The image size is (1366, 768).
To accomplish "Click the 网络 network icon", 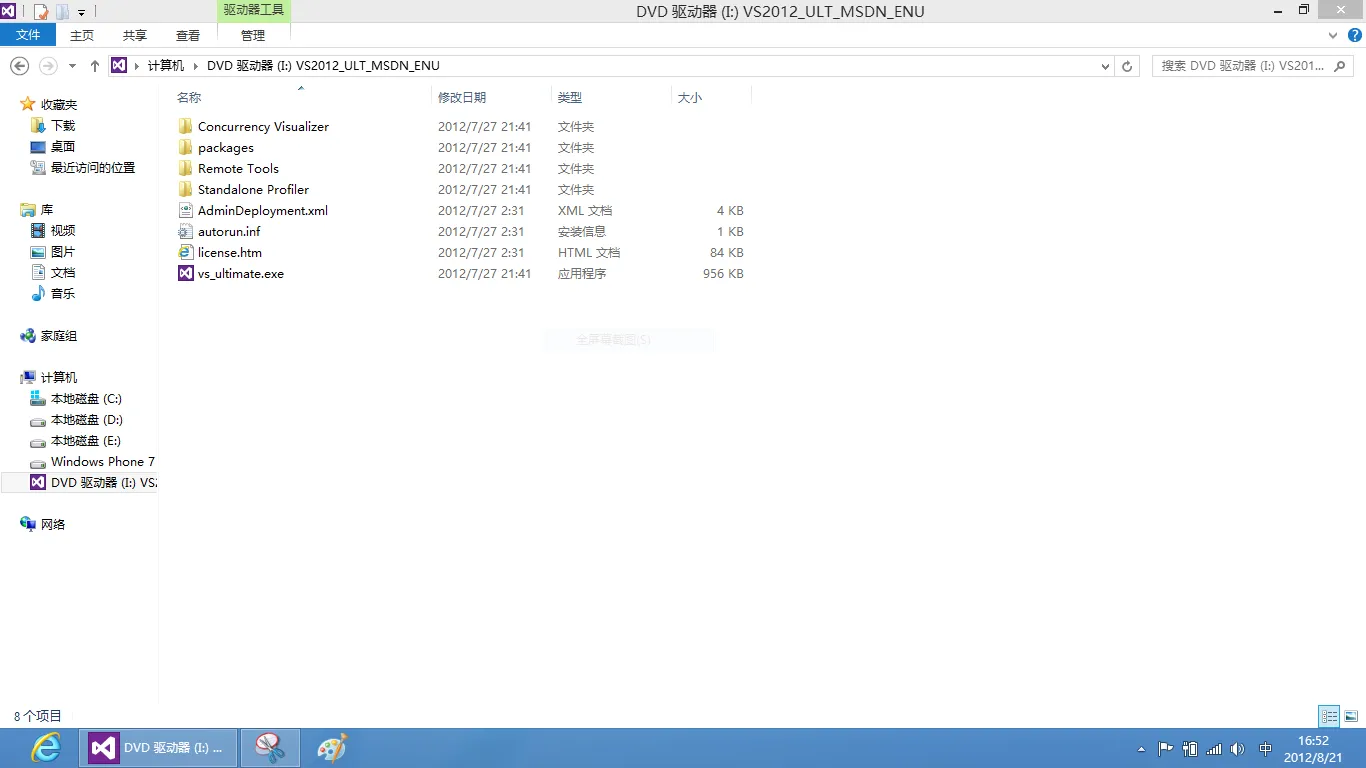I will 28,524.
